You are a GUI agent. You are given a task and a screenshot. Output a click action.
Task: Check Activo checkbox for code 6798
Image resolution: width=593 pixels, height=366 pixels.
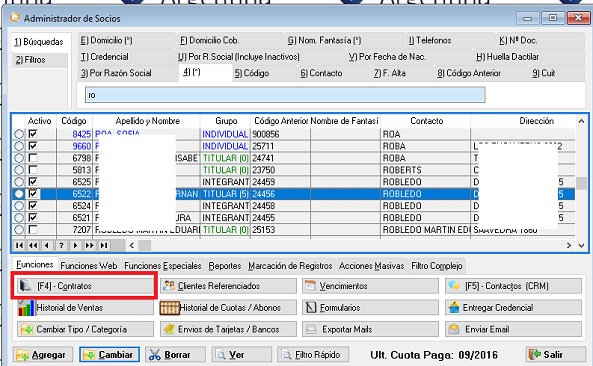click(33, 158)
